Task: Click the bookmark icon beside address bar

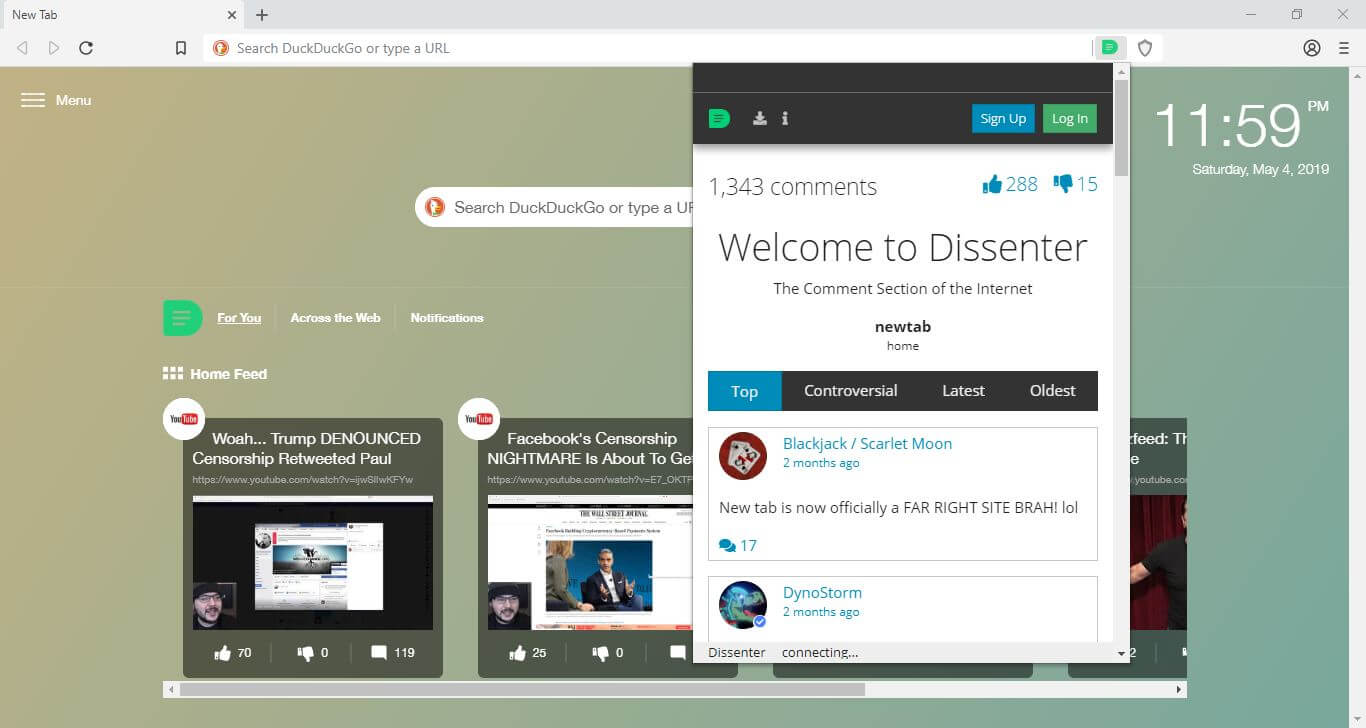Action: [x=181, y=47]
